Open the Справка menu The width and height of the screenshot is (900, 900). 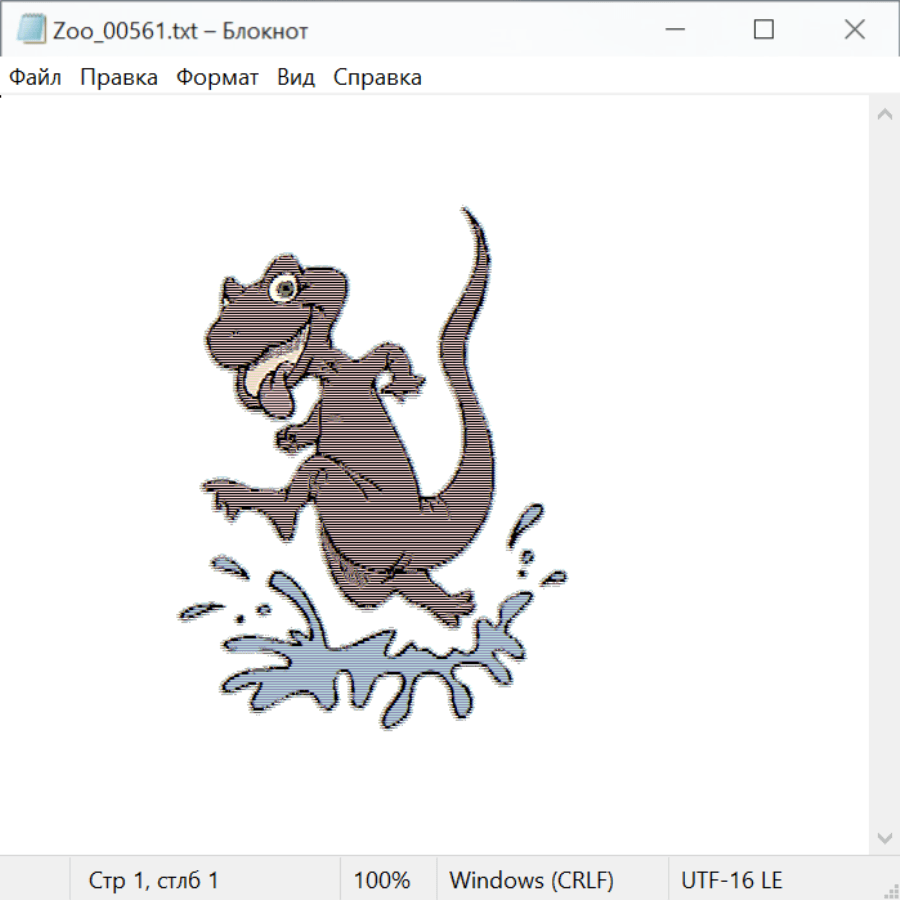pyautogui.click(x=377, y=78)
